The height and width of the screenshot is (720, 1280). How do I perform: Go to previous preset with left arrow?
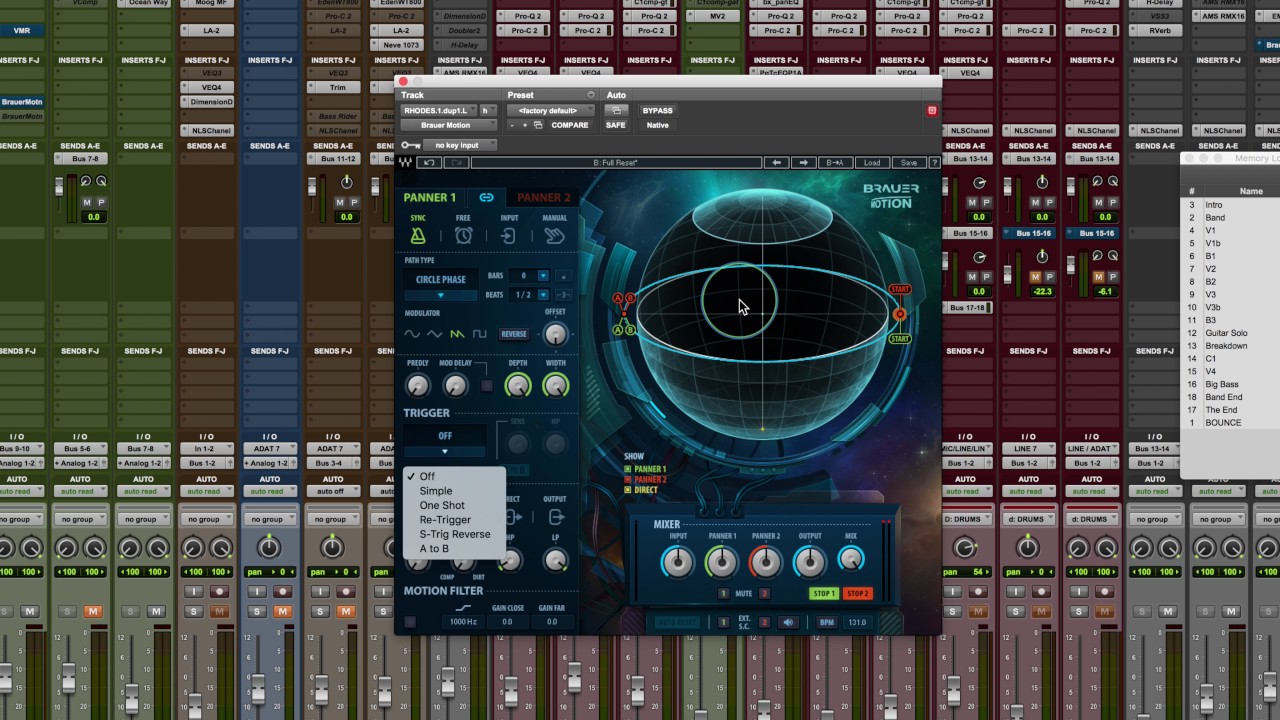pyautogui.click(x=776, y=162)
